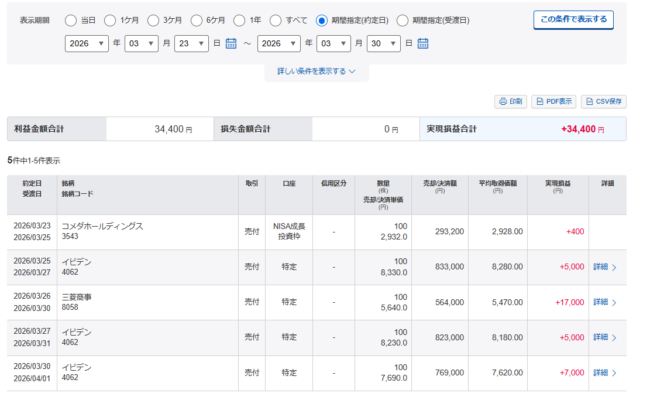Screen dimensions: 650x400
Task: Open the end day 30 dropdown
Action: [384, 44]
